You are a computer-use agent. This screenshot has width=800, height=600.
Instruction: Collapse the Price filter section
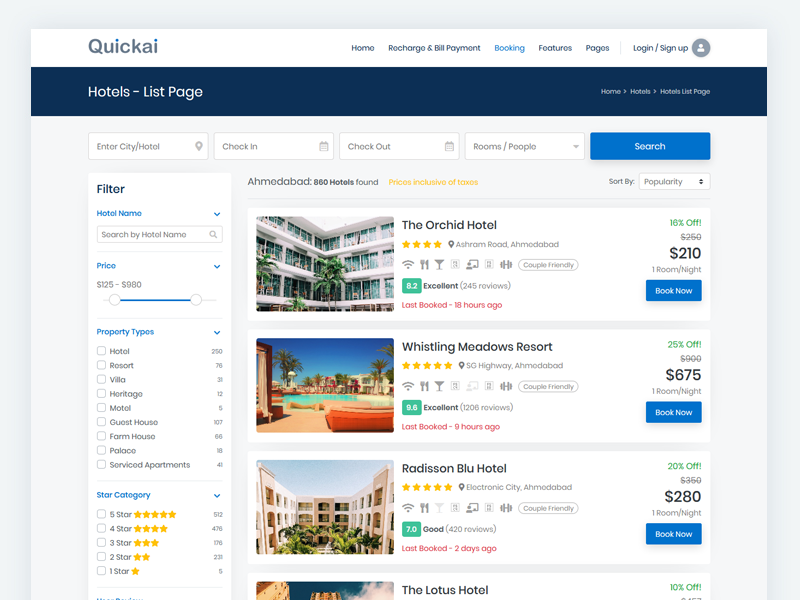217,266
